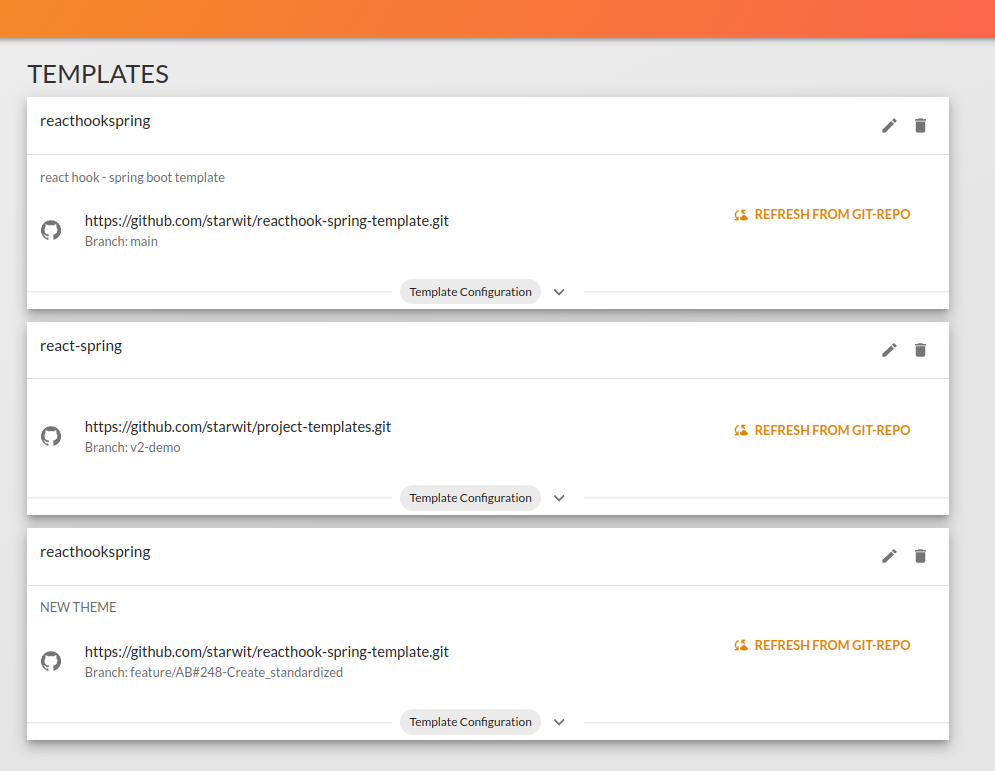Expand react-spring Template Configuration chevron
Image resolution: width=995 pixels, height=771 pixels.
559,498
